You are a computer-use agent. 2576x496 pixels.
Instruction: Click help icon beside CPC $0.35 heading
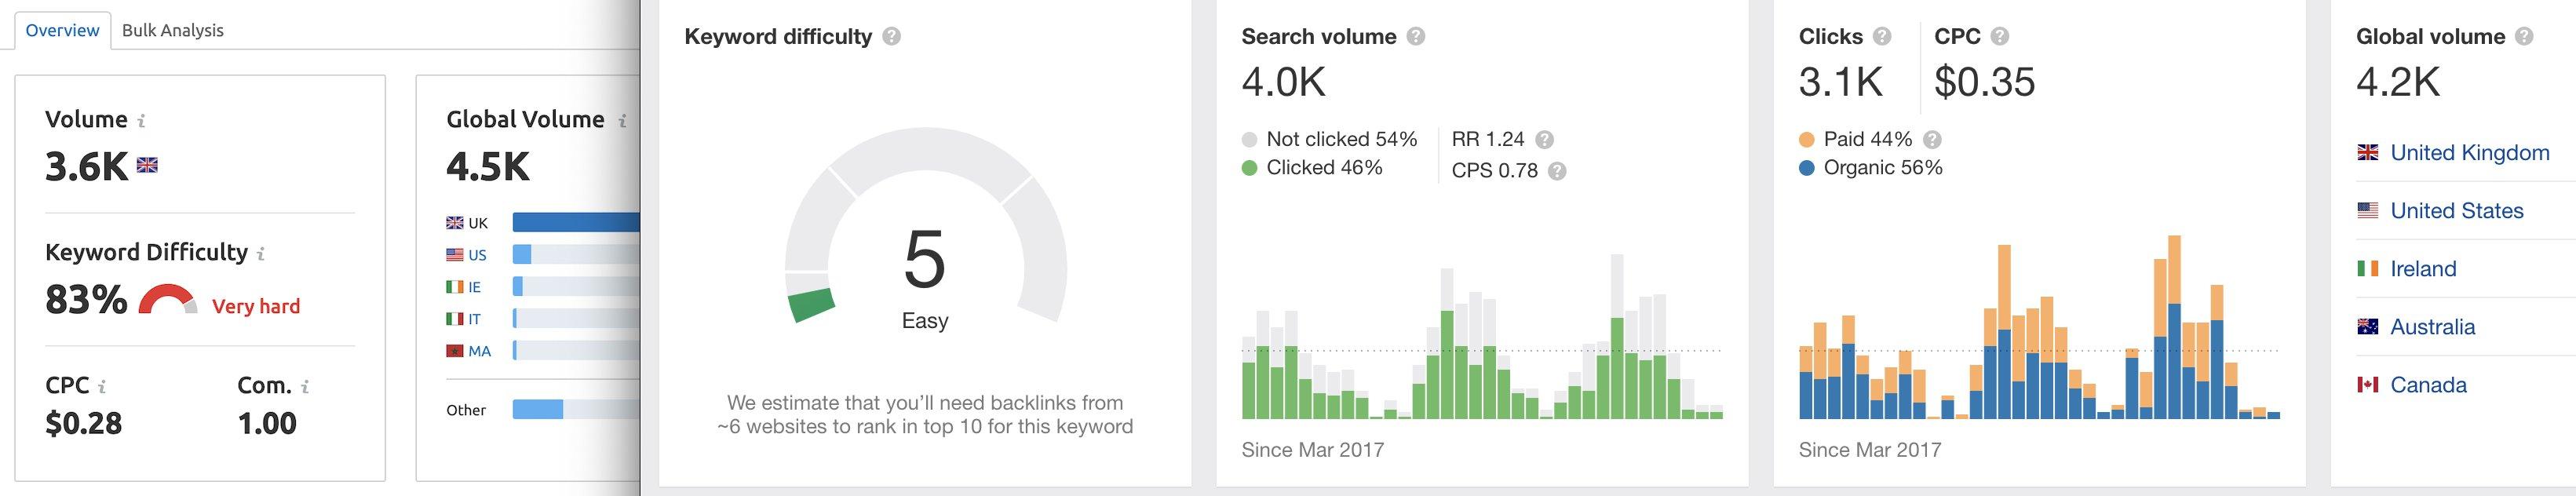click(x=1999, y=37)
